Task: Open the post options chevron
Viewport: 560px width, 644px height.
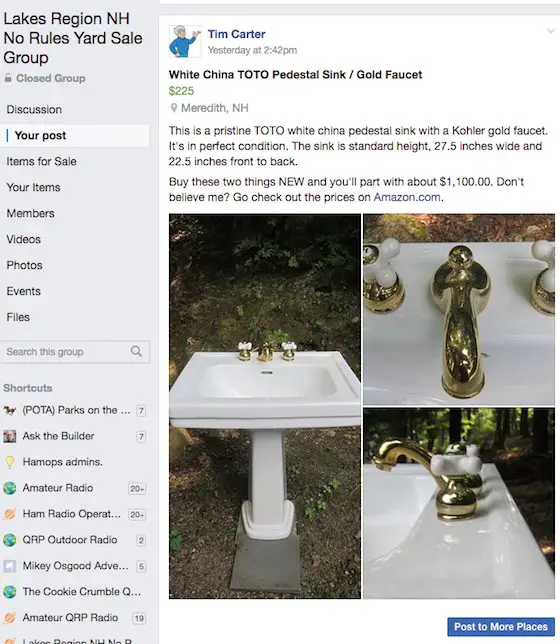Action: point(551,31)
